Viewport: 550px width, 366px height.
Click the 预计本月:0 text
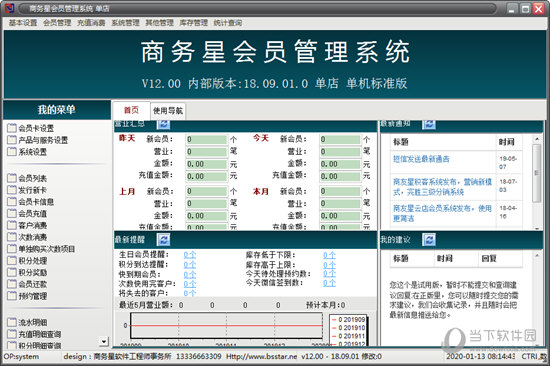coord(326,305)
